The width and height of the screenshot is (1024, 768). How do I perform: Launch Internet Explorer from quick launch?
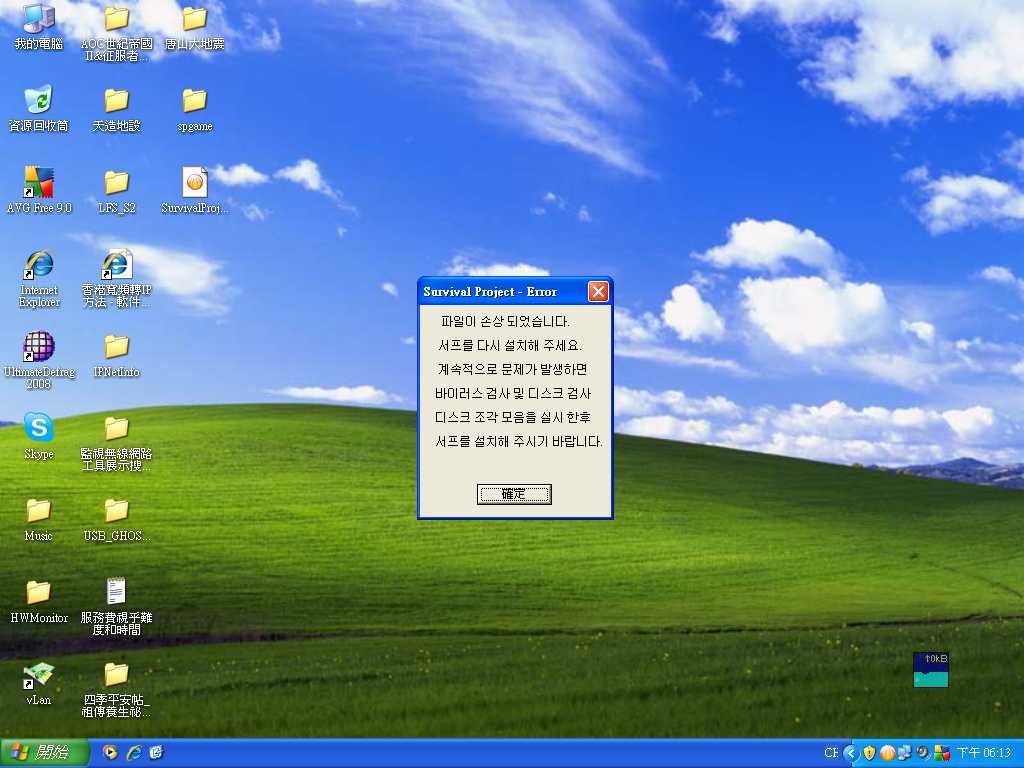pyautogui.click(x=134, y=752)
